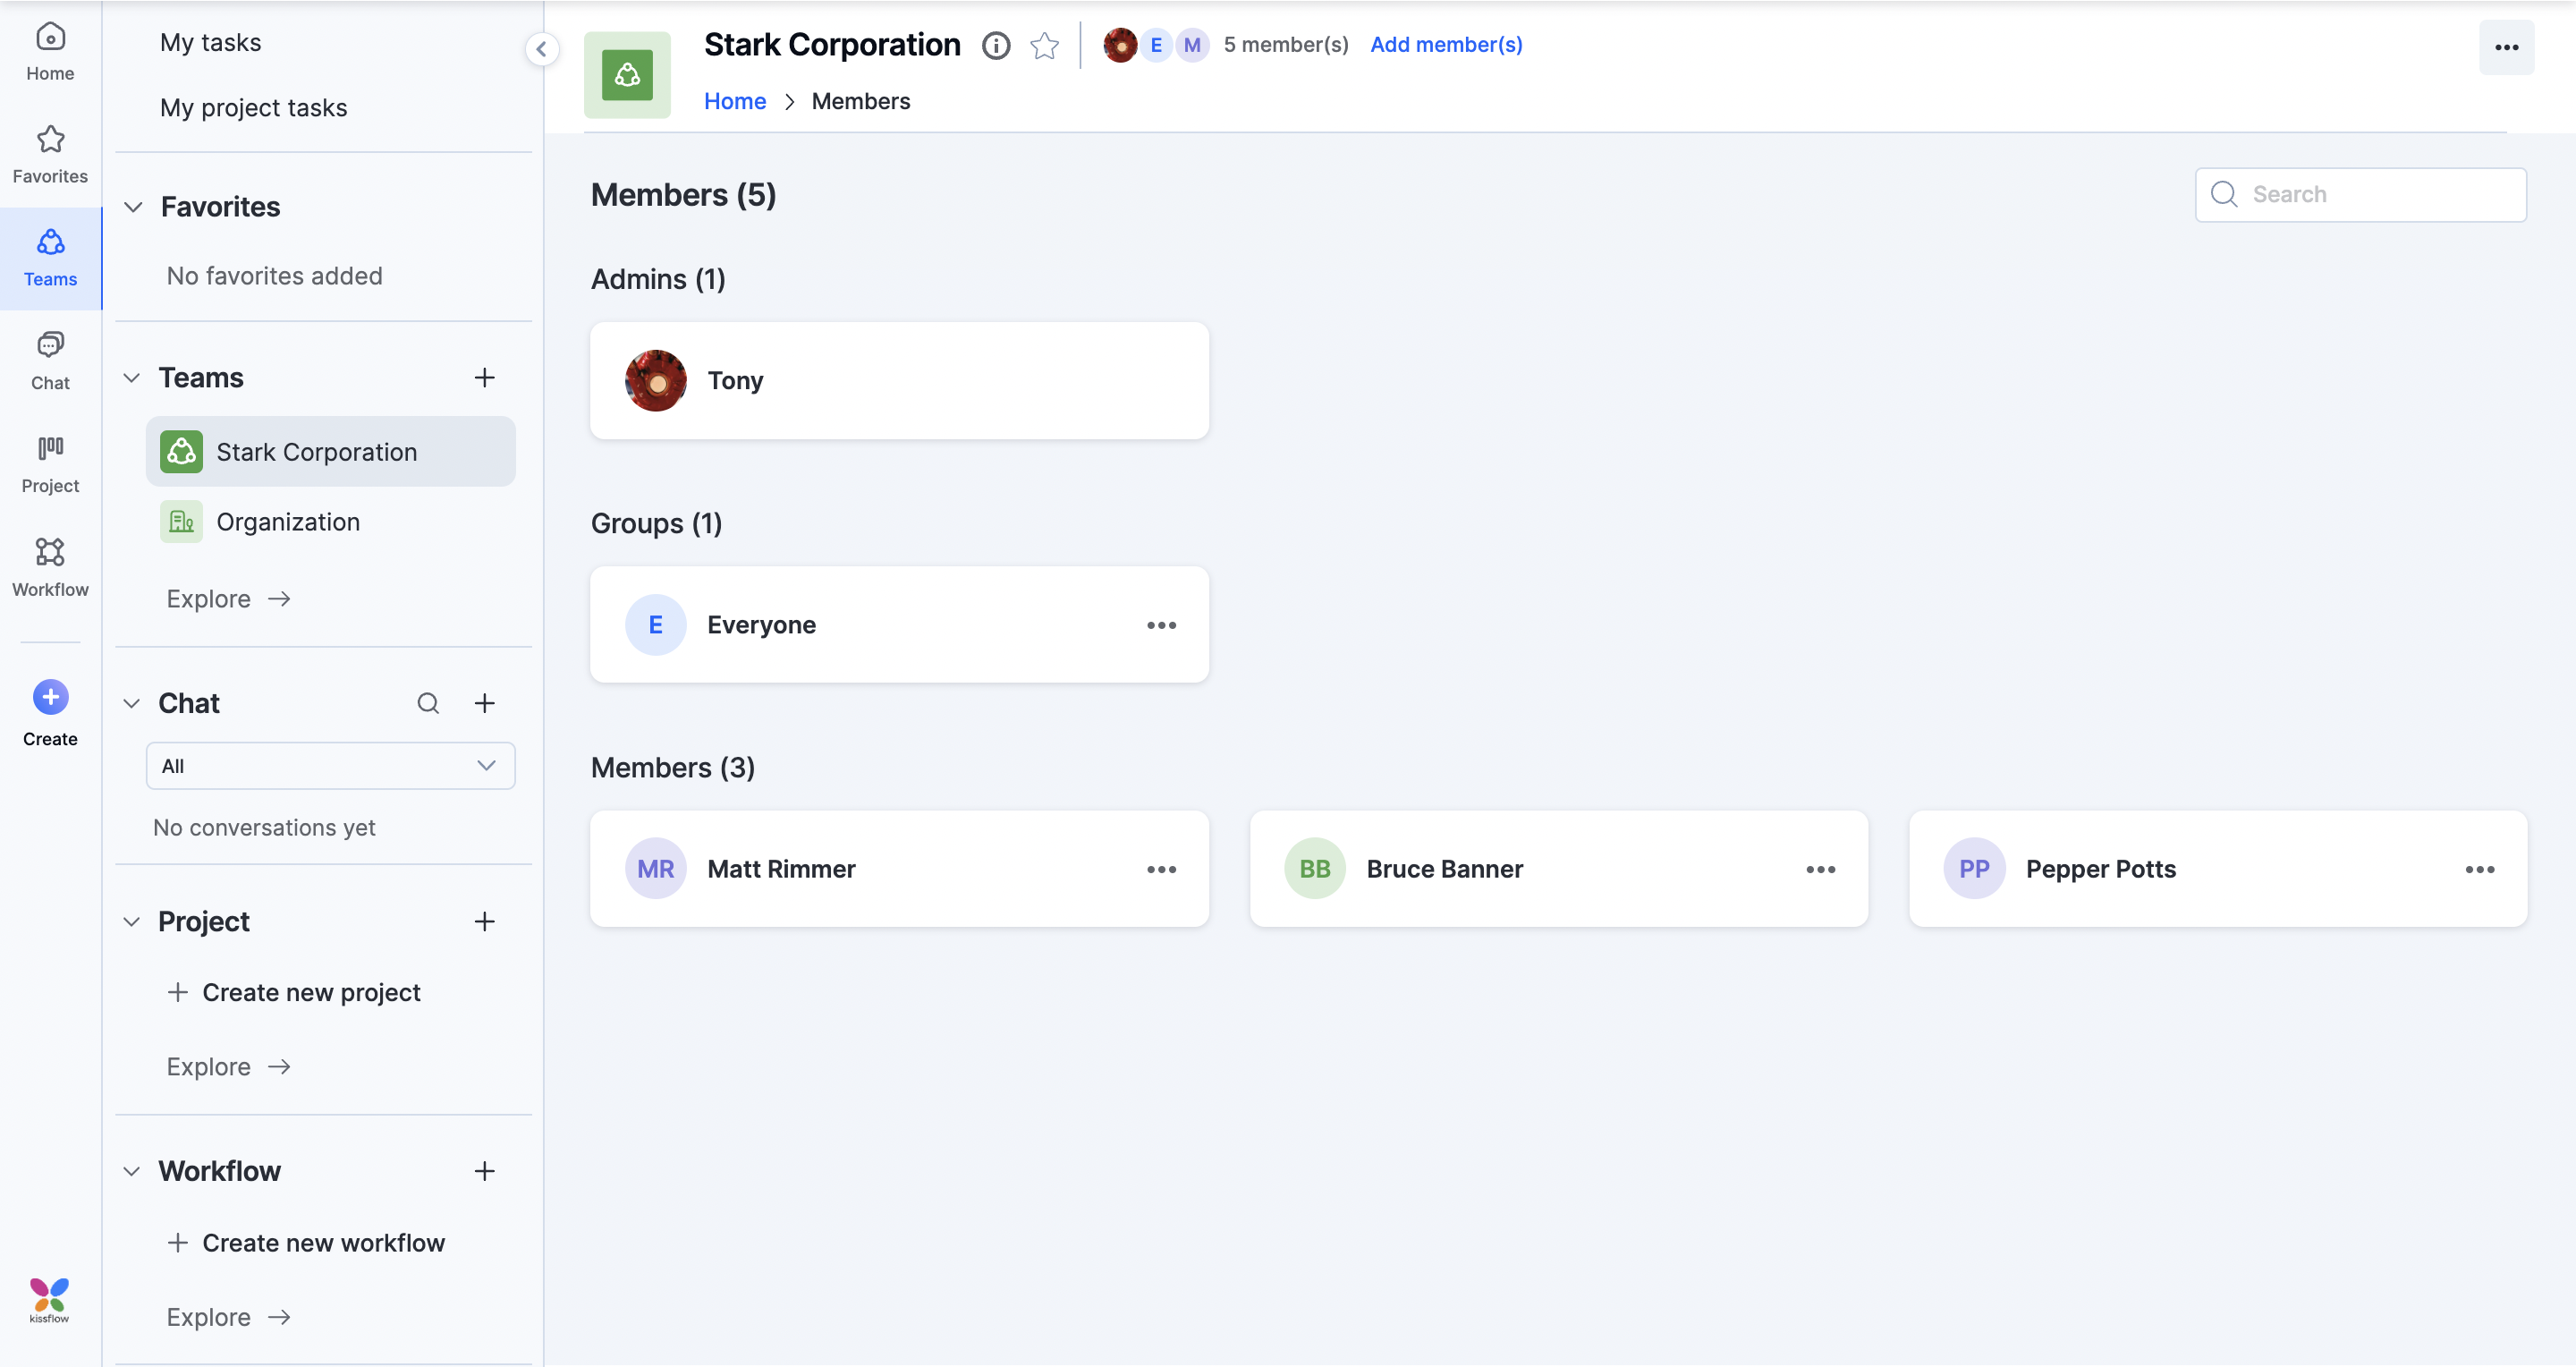Click Create new workflow
This screenshot has width=2576, height=1367.
306,1242
